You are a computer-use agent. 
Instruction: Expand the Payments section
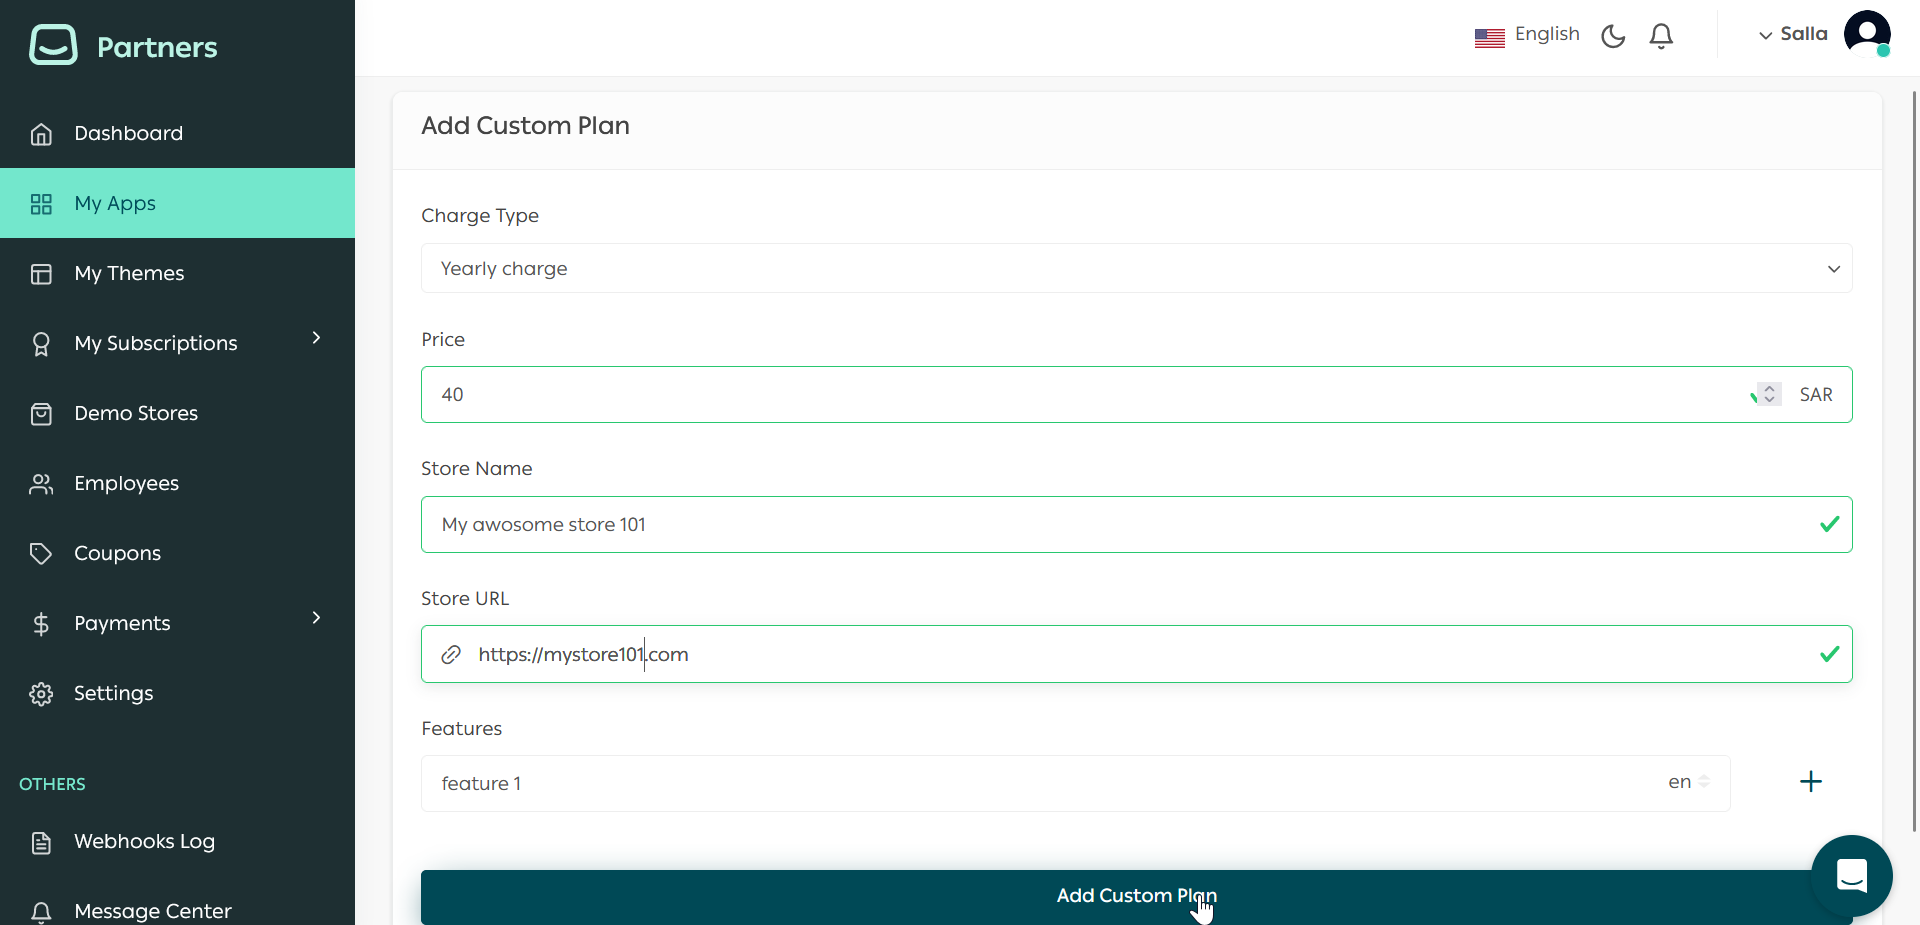(x=316, y=620)
